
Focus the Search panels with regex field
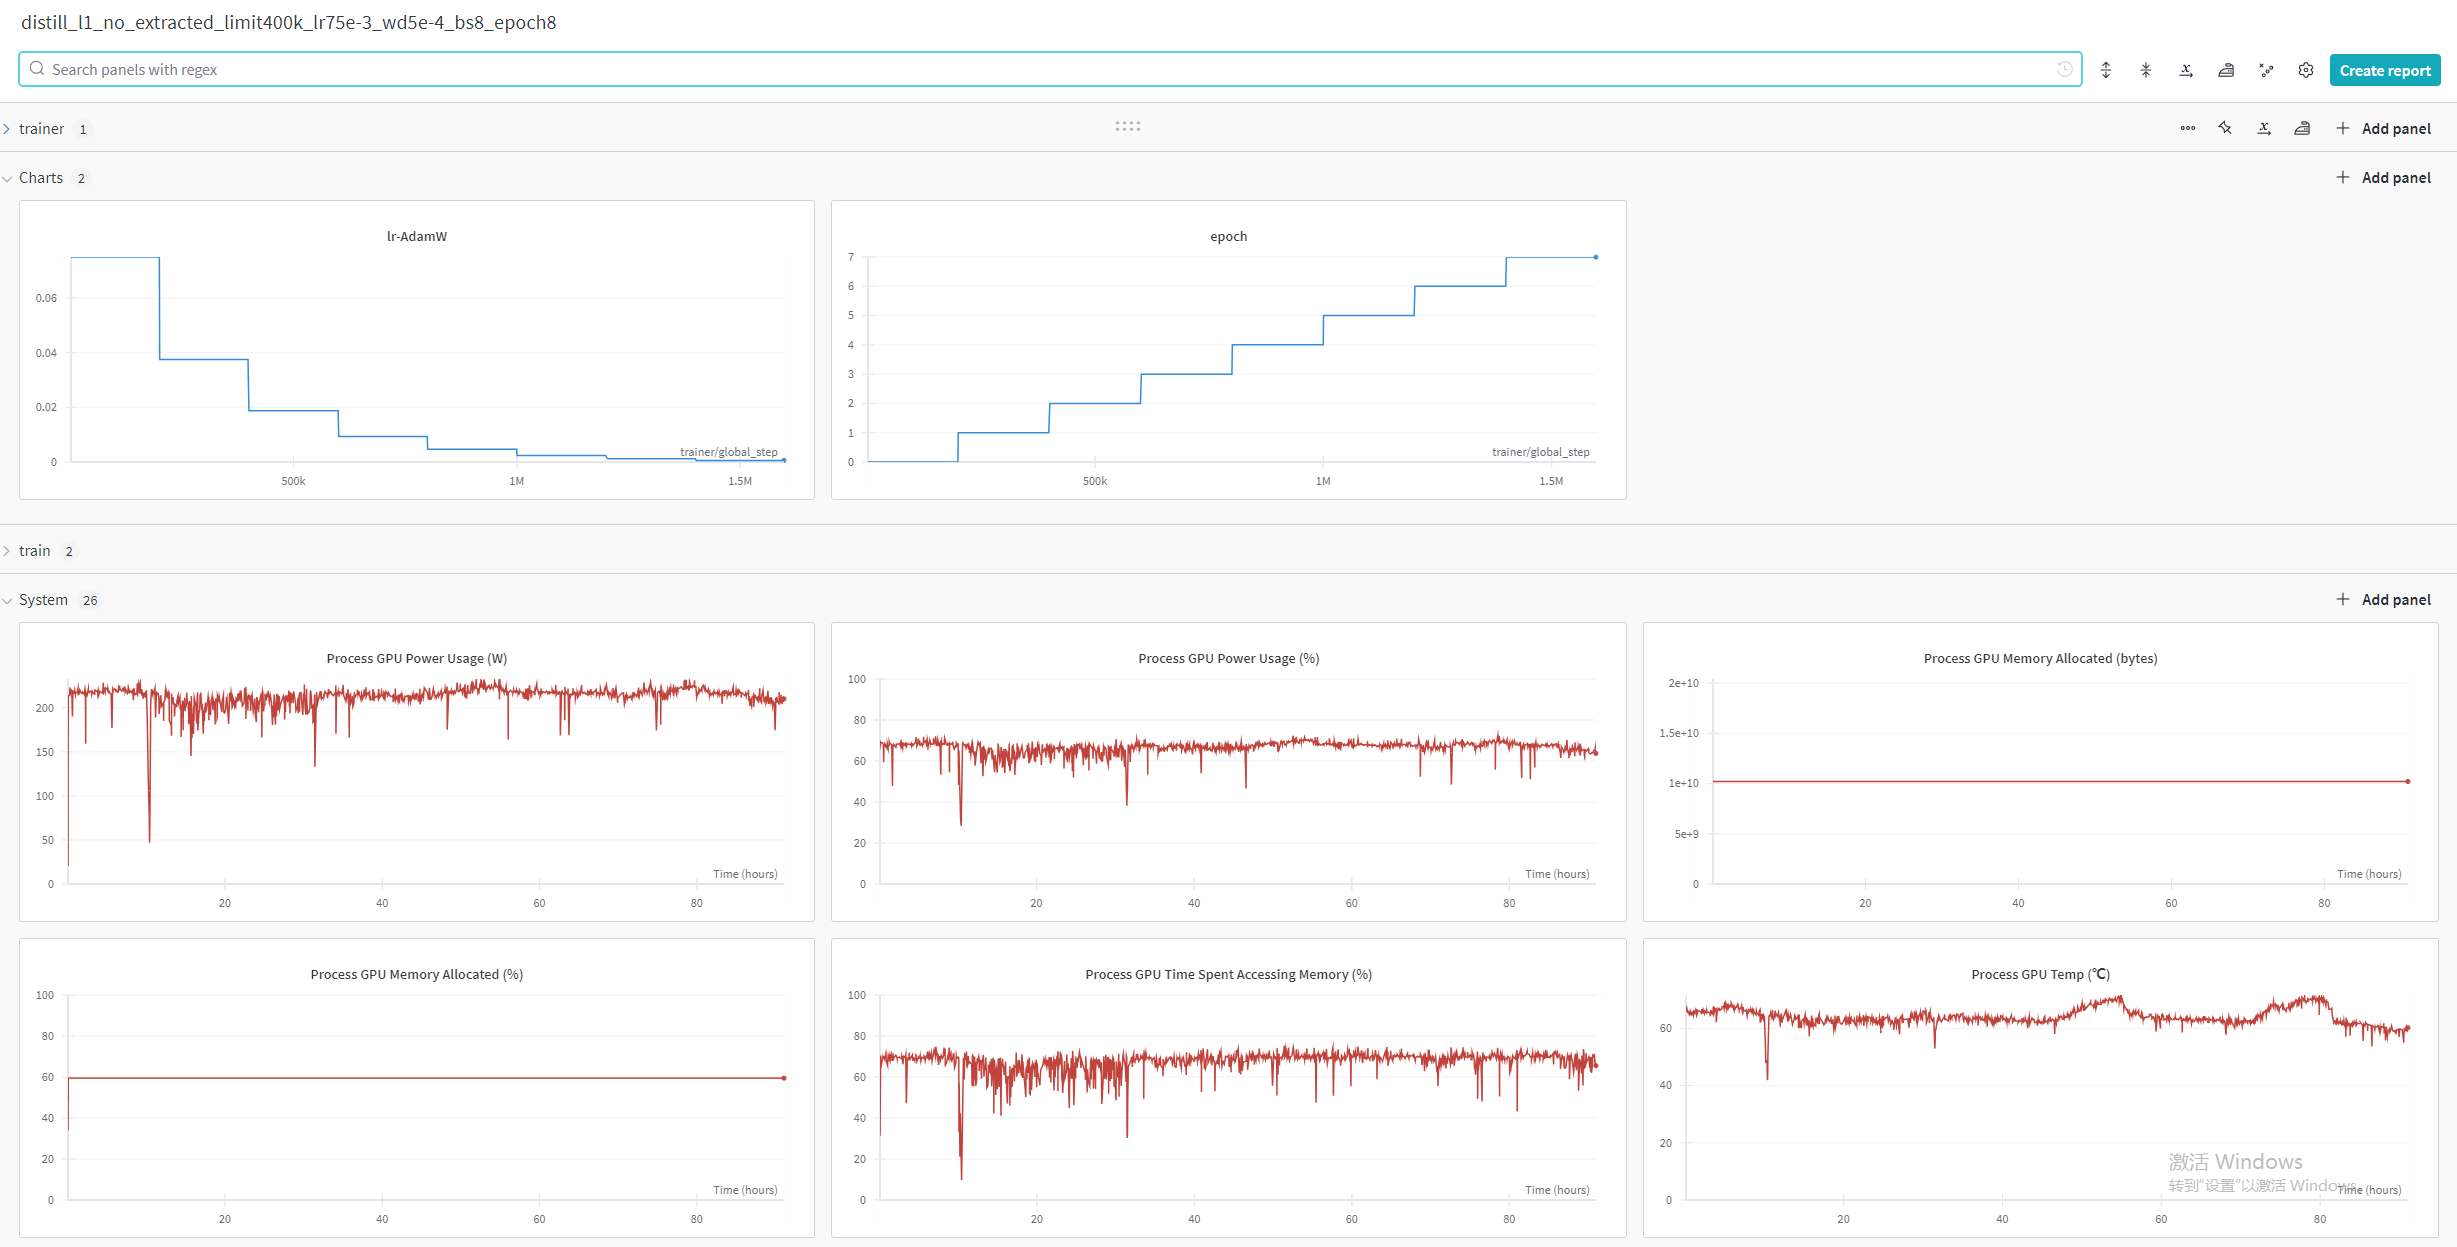[1050, 69]
